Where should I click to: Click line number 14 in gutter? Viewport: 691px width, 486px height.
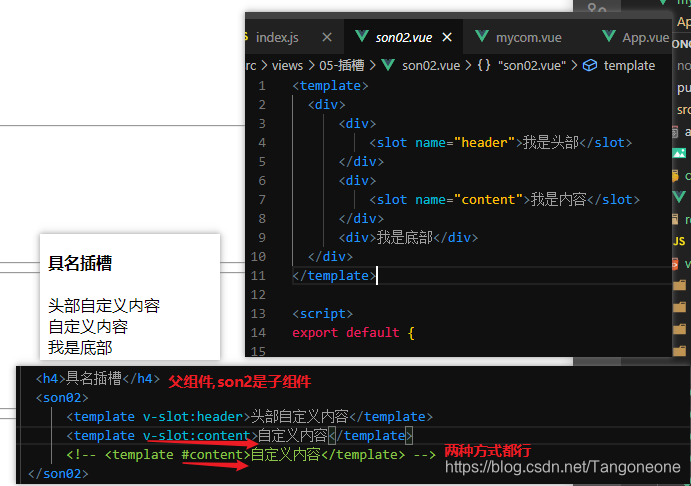[258, 332]
